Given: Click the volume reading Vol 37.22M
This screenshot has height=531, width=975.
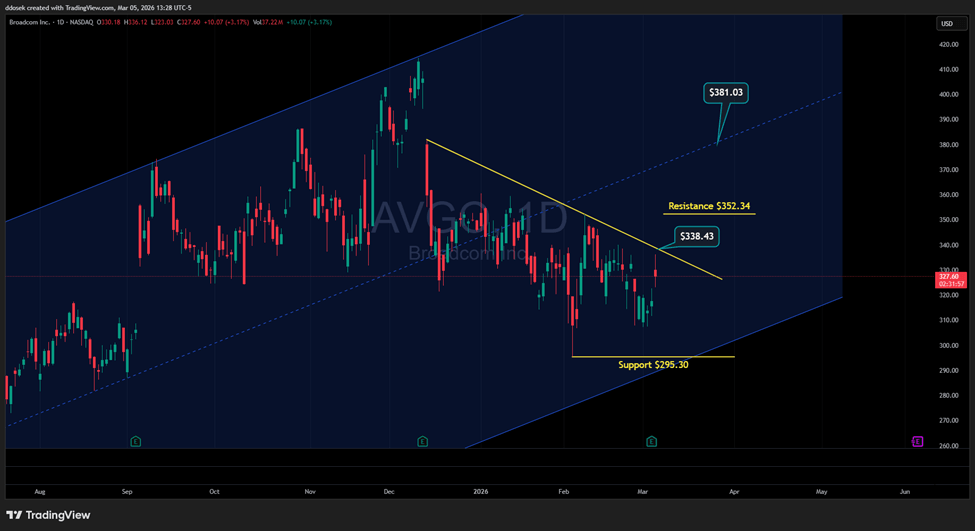Looking at the screenshot, I should pyautogui.click(x=268, y=22).
